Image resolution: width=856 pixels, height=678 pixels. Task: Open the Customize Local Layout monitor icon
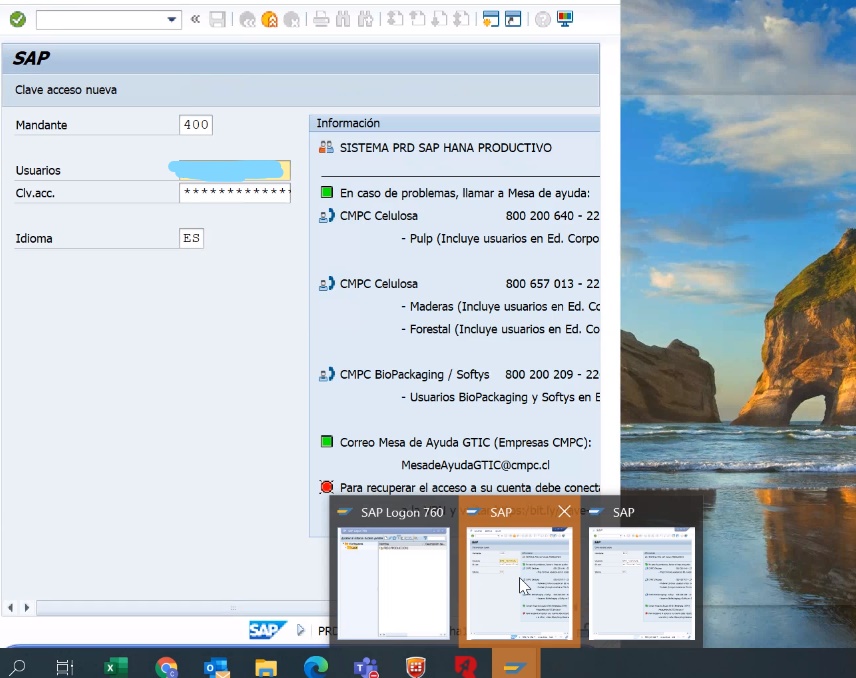click(565, 19)
